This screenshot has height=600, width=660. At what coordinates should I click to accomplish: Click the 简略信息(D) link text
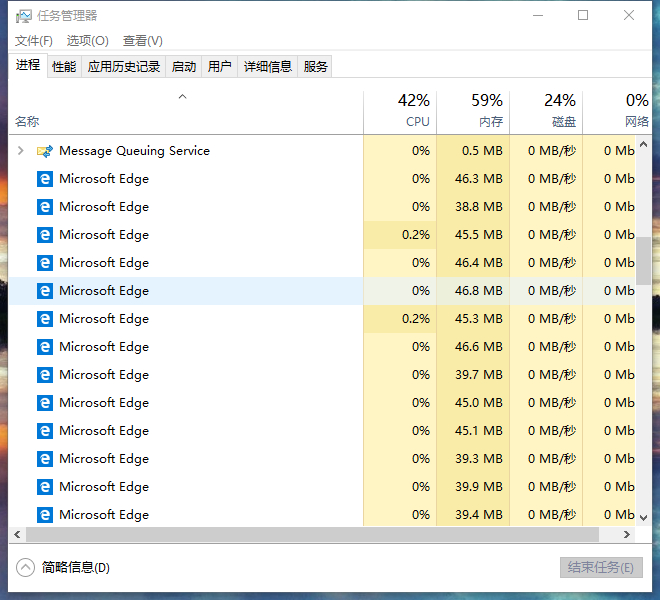(x=76, y=568)
